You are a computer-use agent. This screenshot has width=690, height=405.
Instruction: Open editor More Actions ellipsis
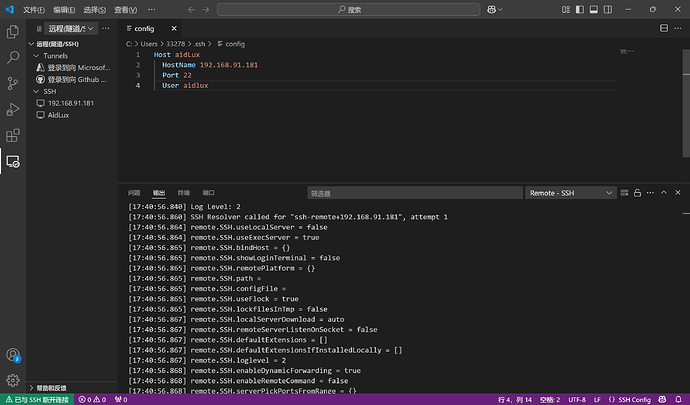pyautogui.click(x=678, y=28)
